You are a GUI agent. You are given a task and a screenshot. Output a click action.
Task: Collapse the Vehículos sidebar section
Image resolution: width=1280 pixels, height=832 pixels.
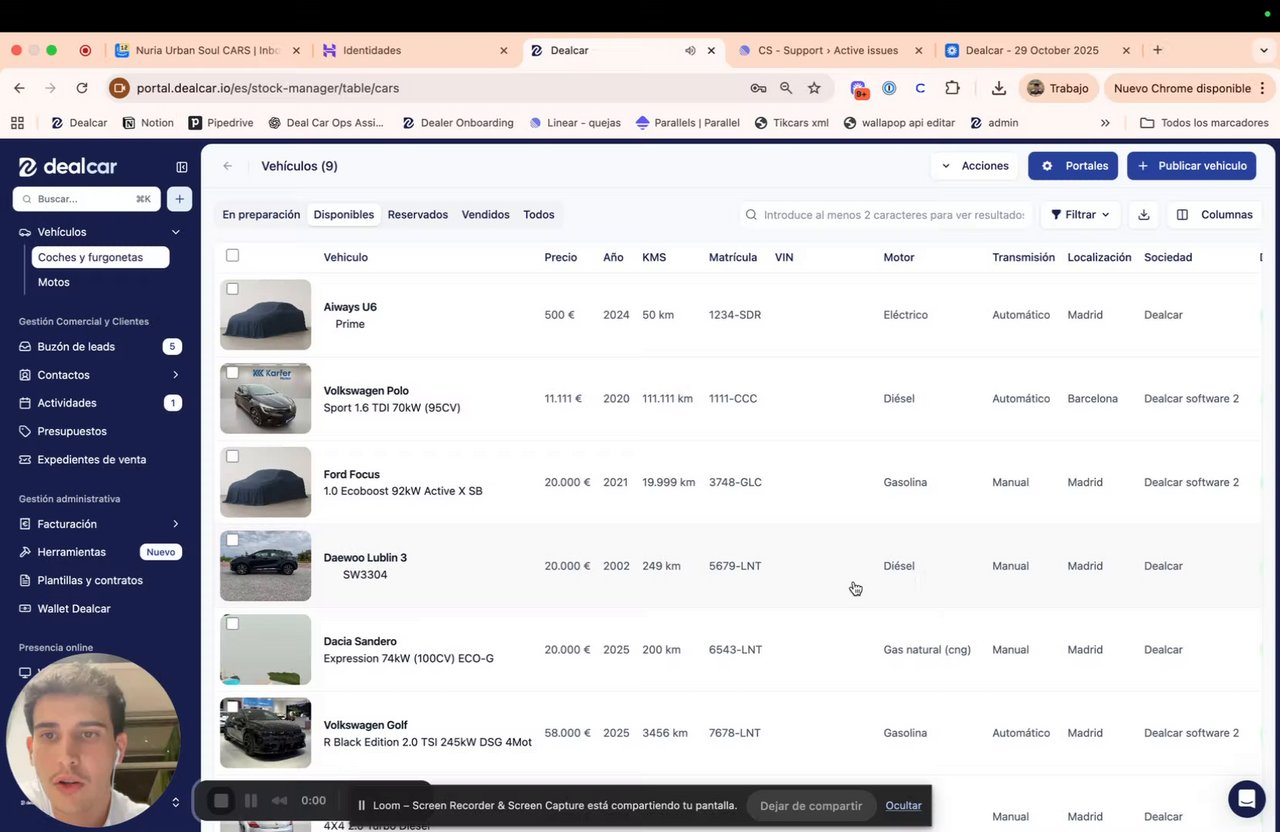coord(176,232)
